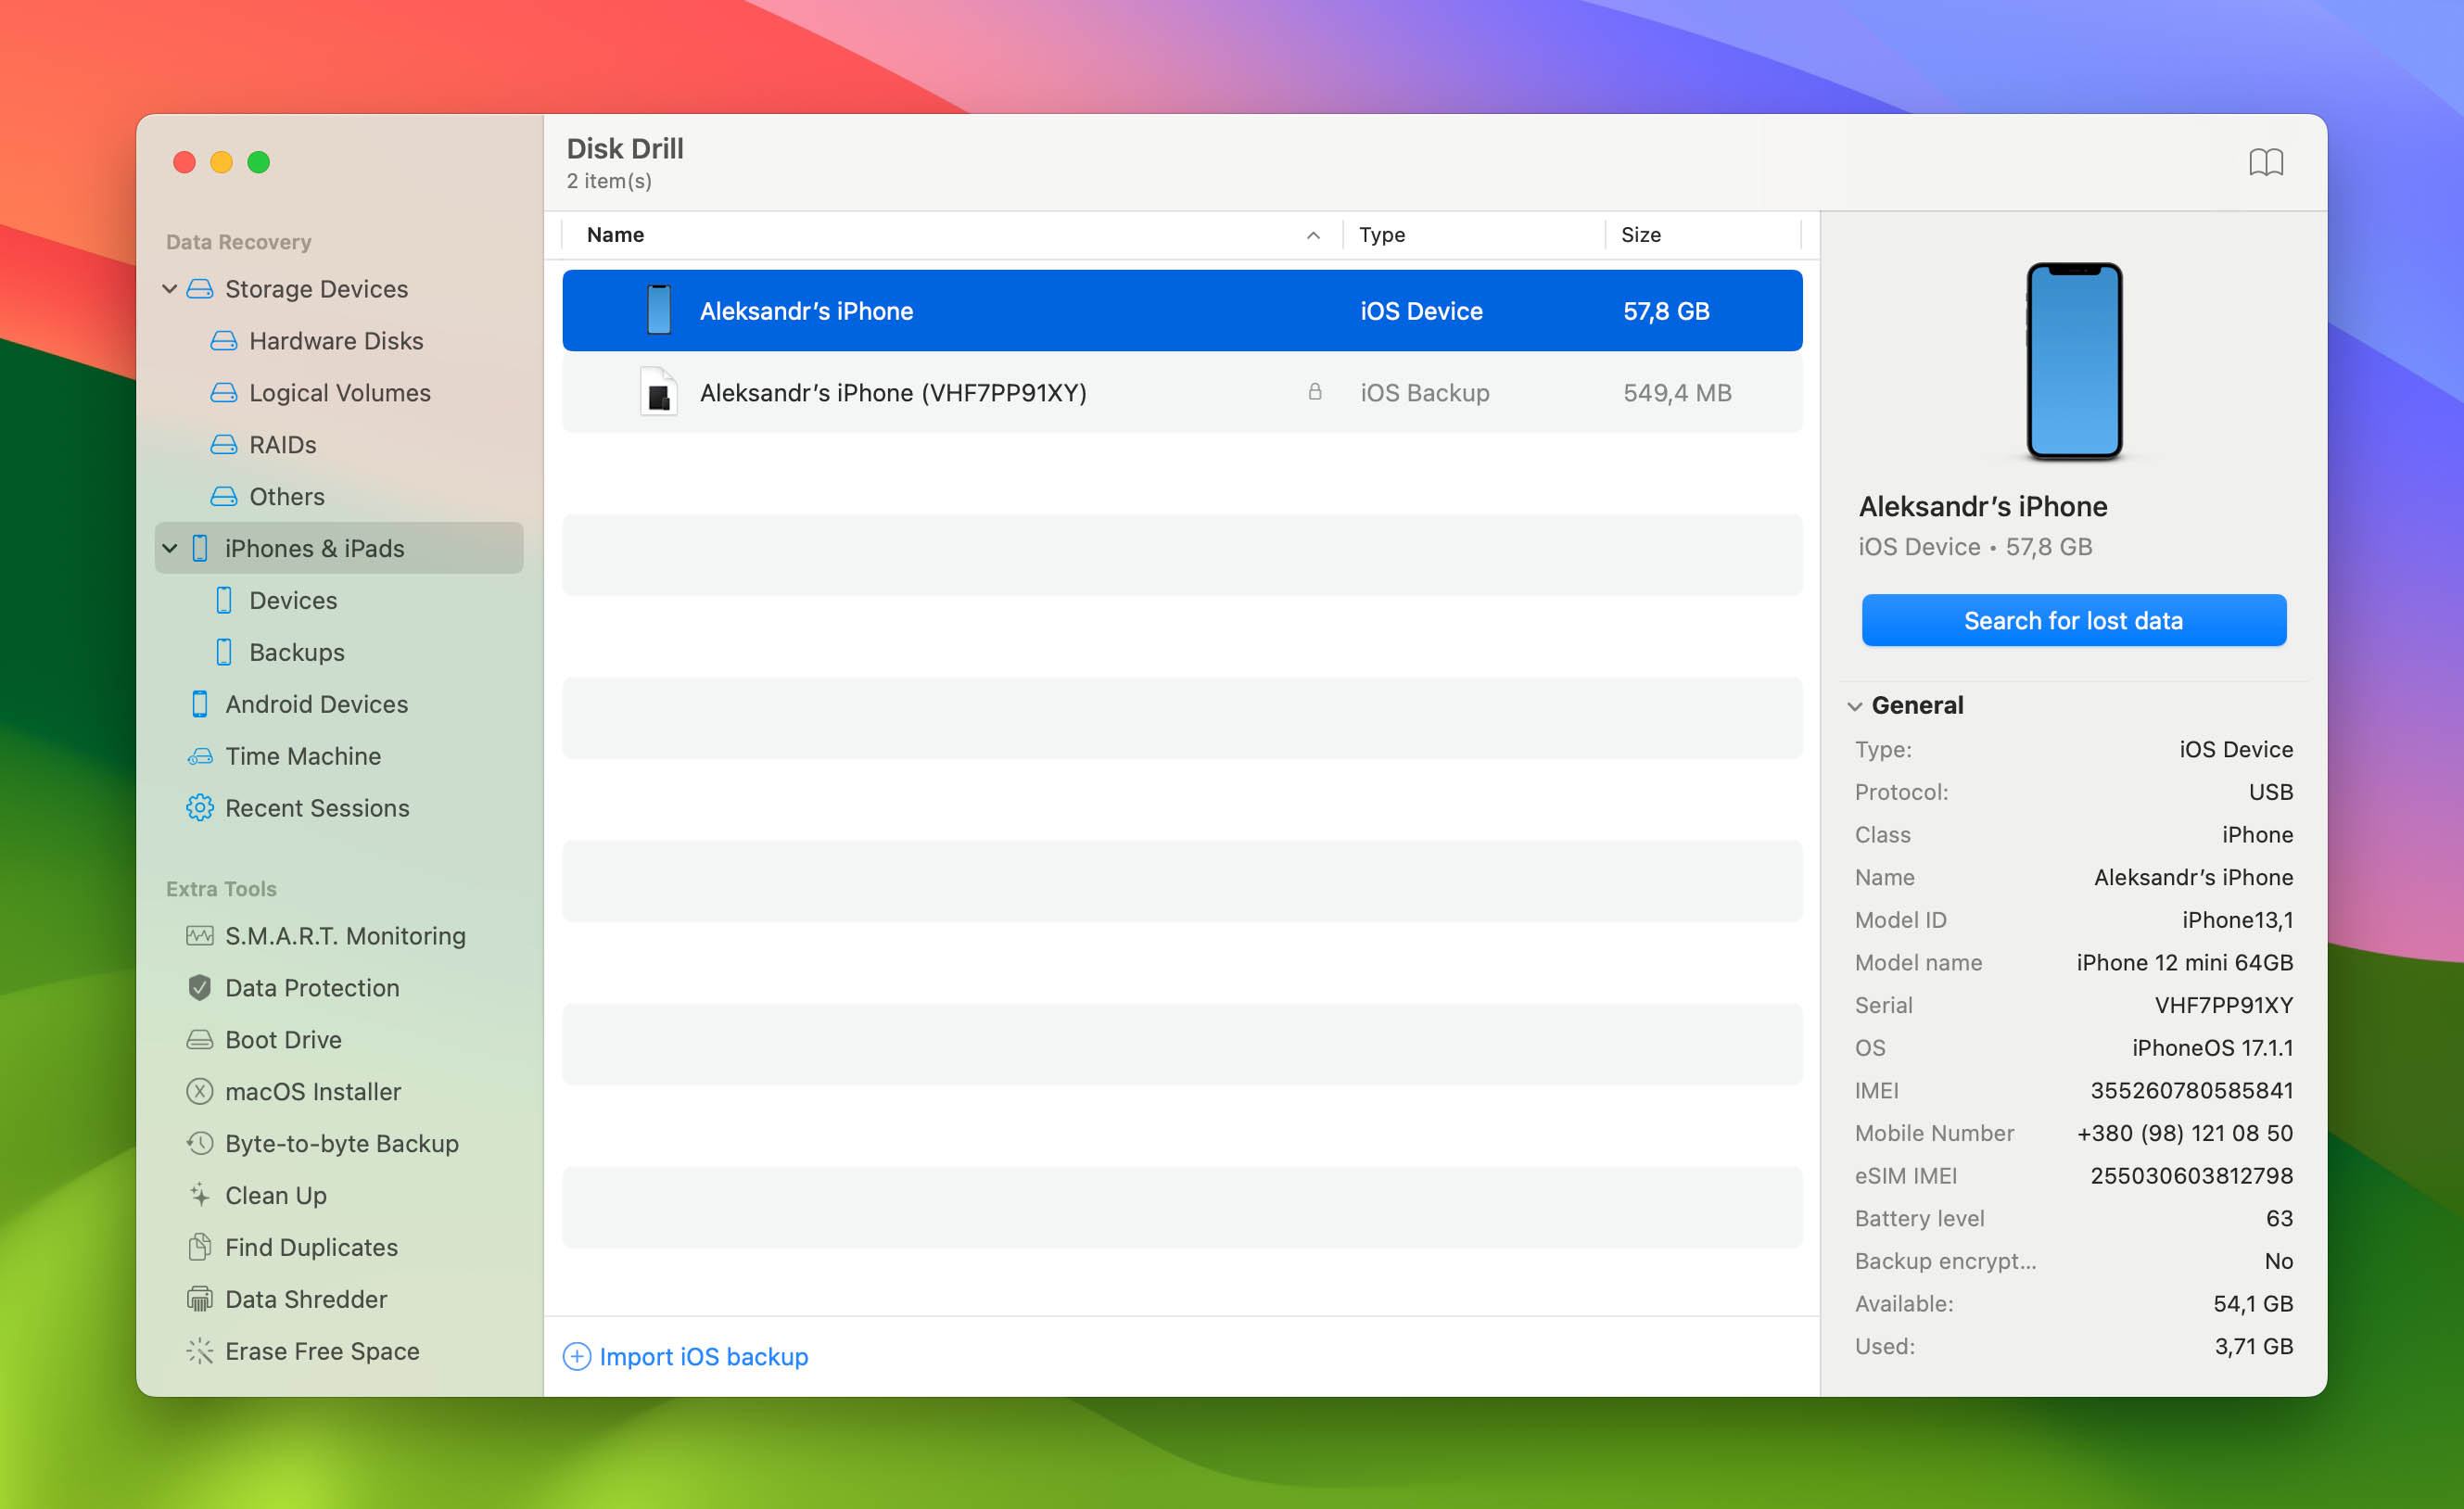Click the Available value 54,1 GB

[x=2253, y=1303]
